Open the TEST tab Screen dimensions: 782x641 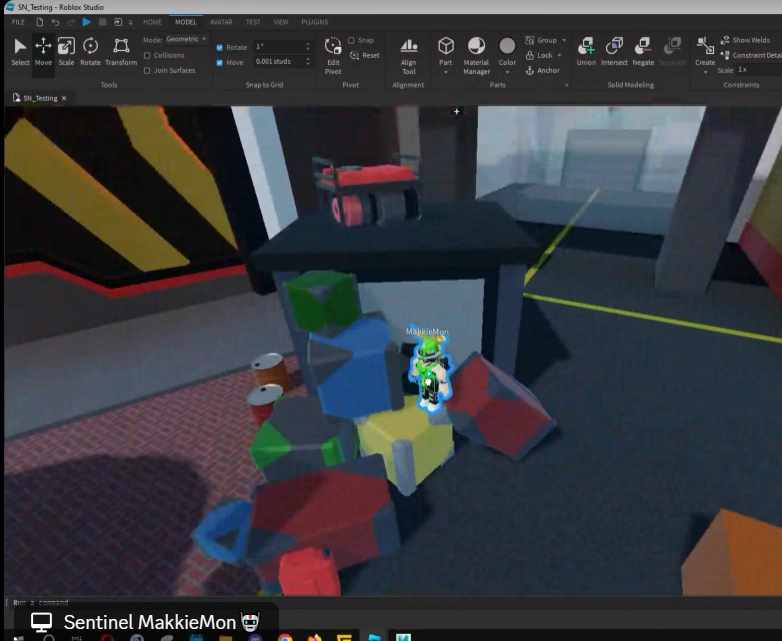253,22
